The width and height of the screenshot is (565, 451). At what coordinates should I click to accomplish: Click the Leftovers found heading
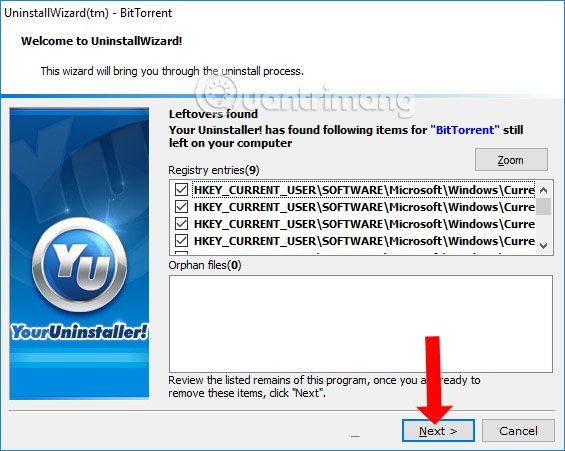213,114
